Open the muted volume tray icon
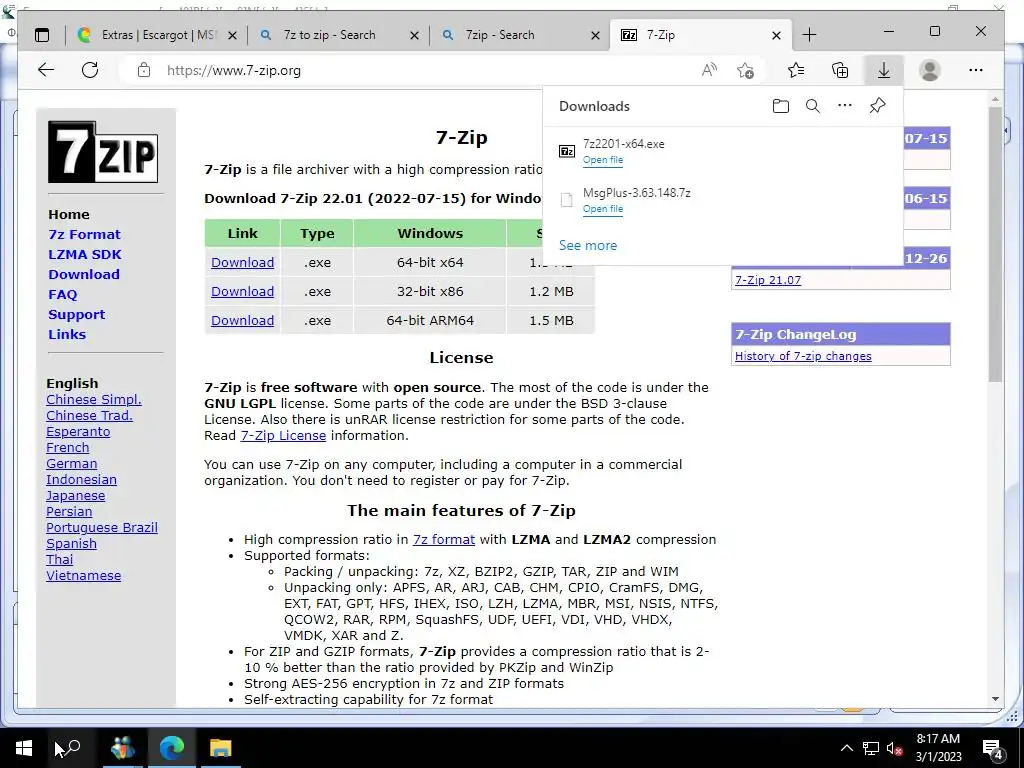The image size is (1024, 768). (895, 748)
